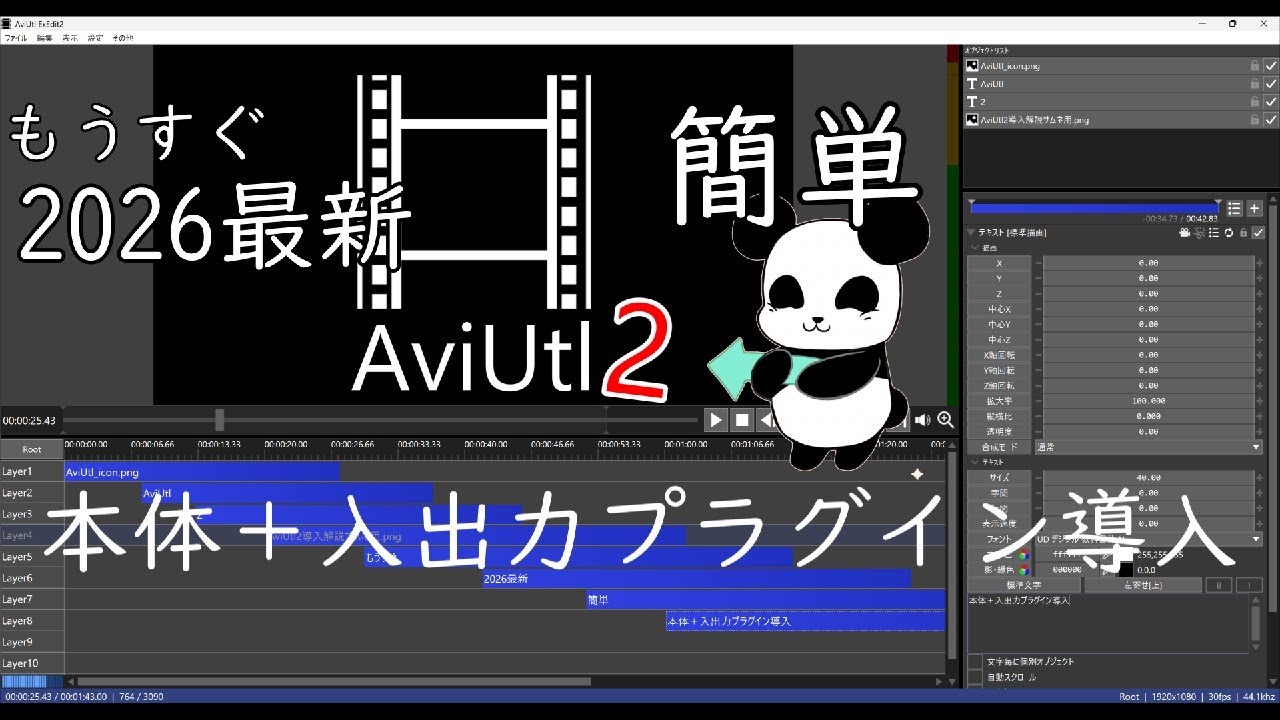1280x720 pixels.
Task: Click the Root scene button
Action: [x=32, y=449]
